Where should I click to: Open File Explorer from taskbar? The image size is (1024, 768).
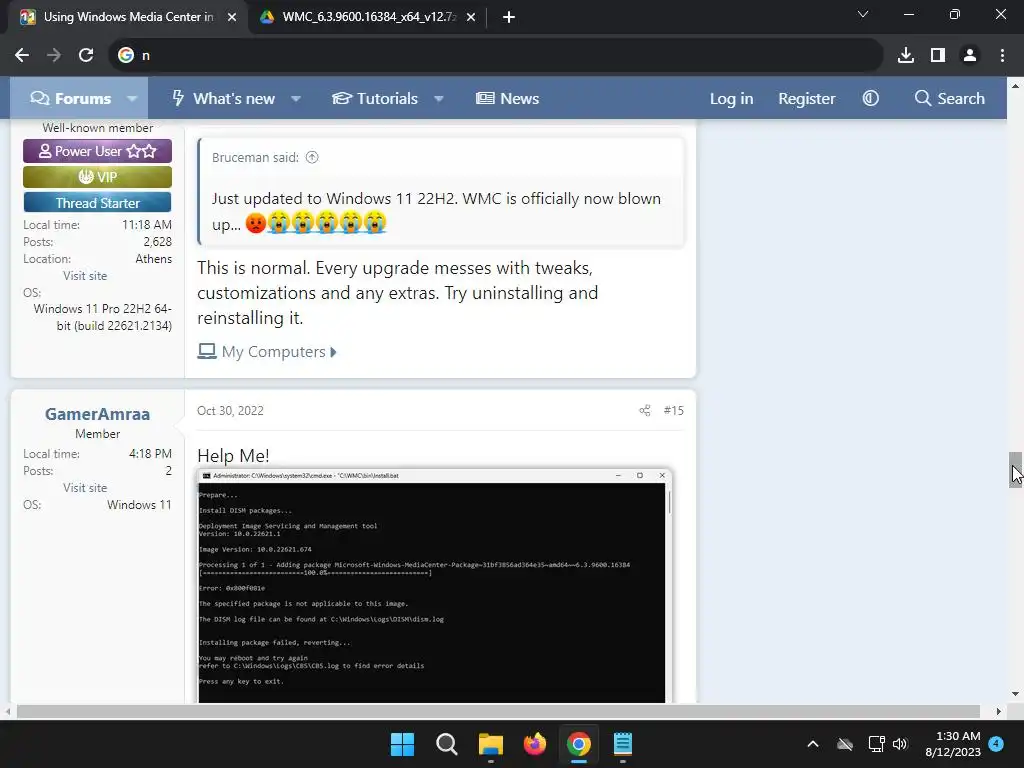point(490,744)
